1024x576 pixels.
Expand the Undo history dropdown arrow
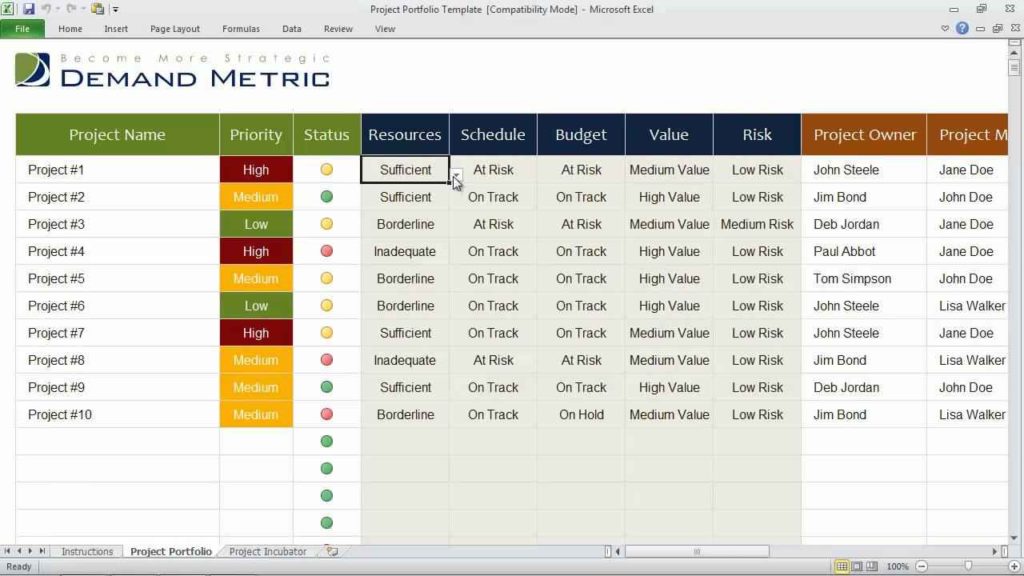tap(58, 9)
